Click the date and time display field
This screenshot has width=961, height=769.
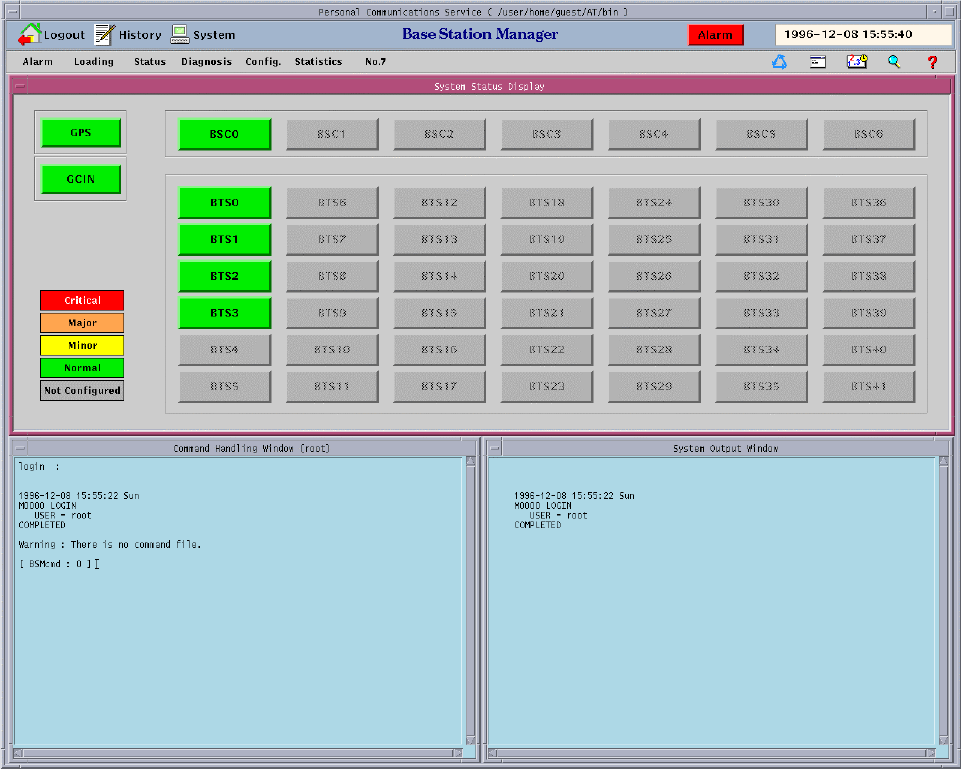pyautogui.click(x=863, y=34)
